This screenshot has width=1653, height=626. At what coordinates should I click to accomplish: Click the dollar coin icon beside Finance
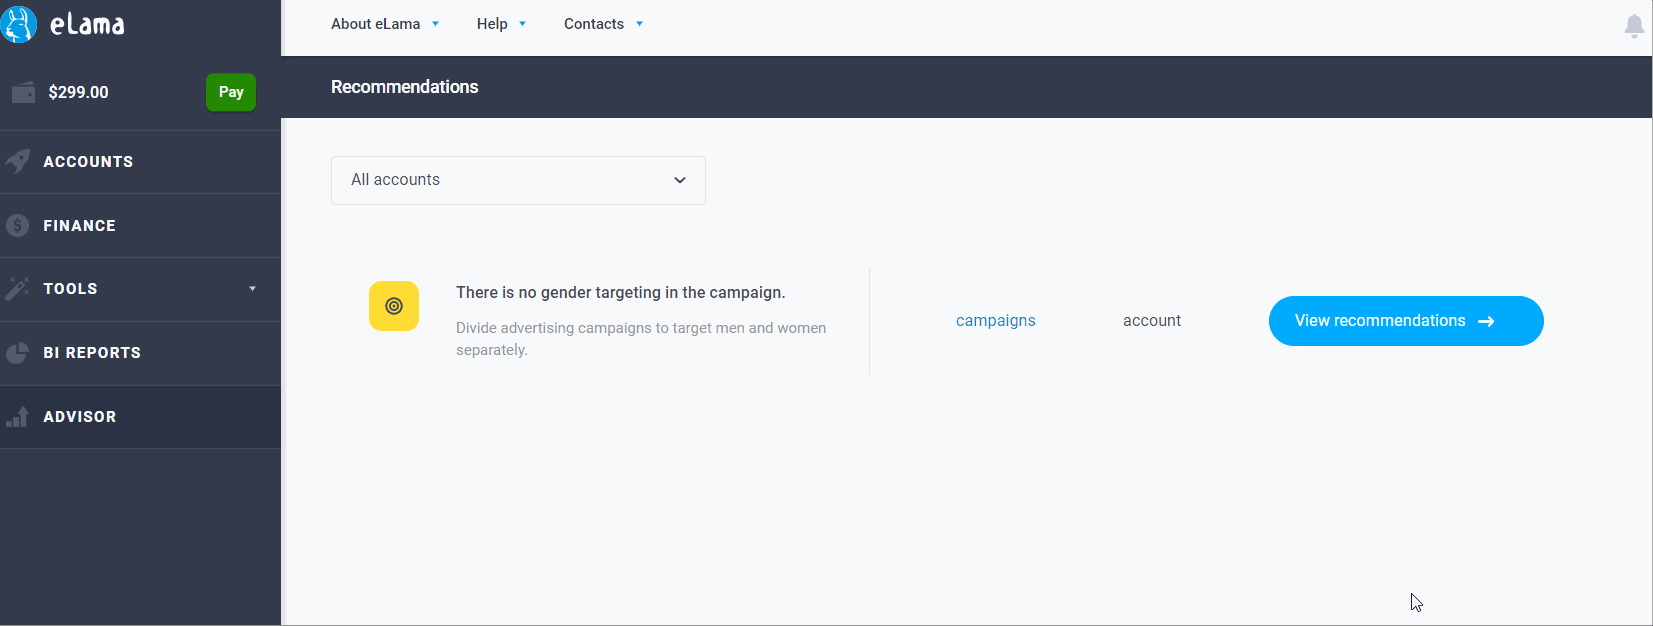point(17,225)
